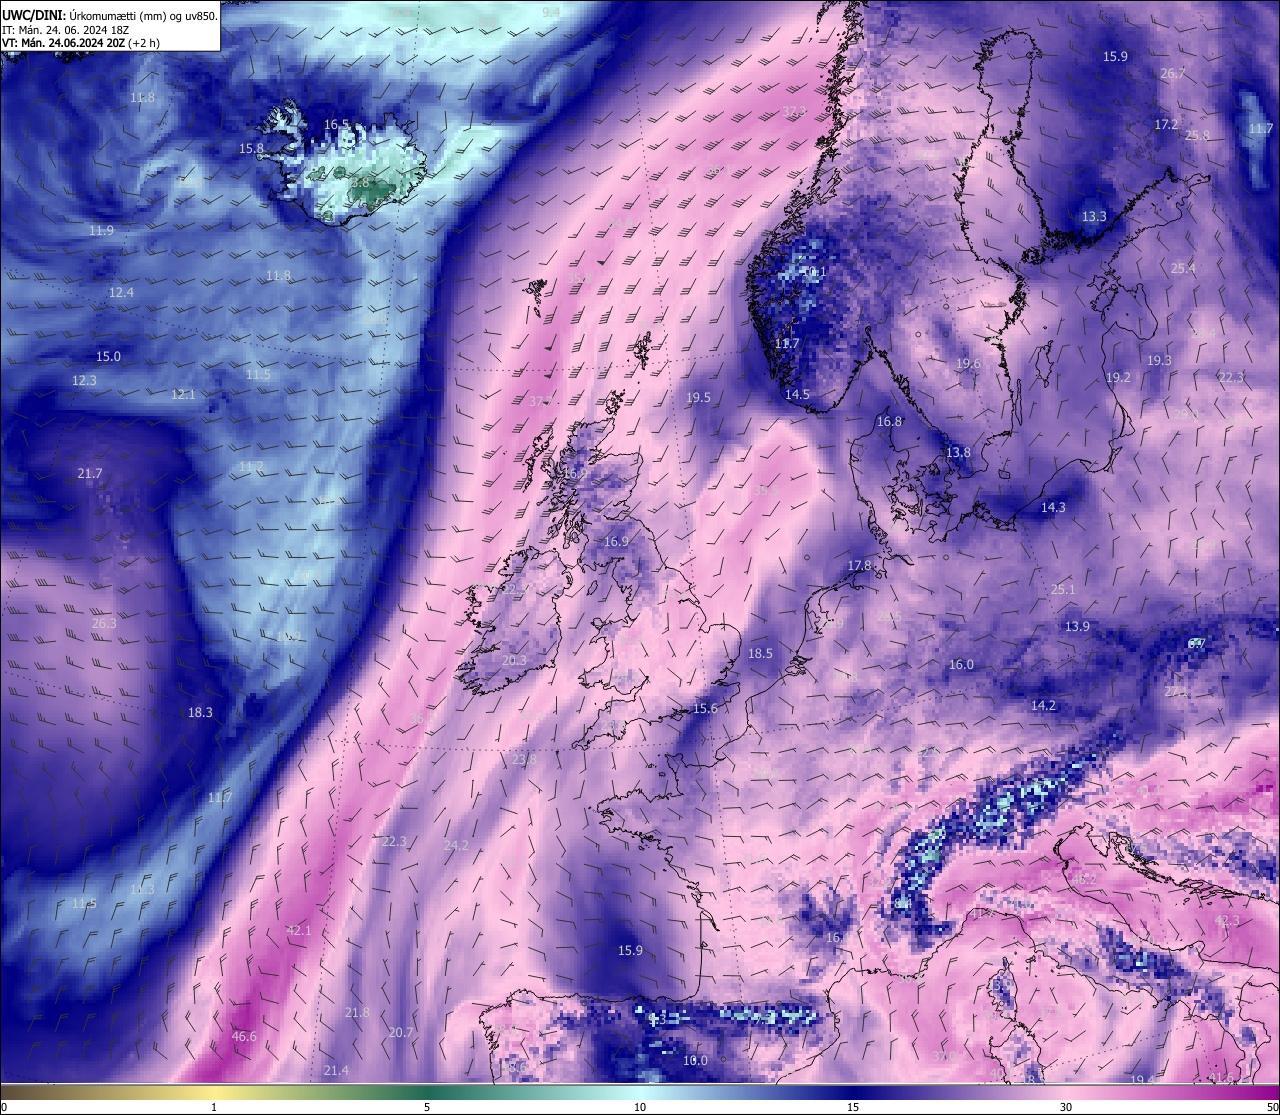1280x1115 pixels.
Task: Click the 12.3 value on the map
Action: click(x=84, y=380)
